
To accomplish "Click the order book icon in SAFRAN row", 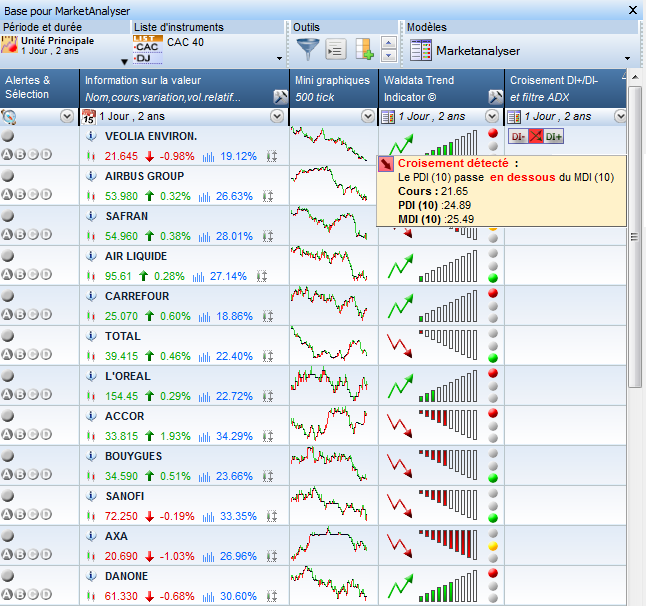I will pyautogui.click(x=268, y=236).
